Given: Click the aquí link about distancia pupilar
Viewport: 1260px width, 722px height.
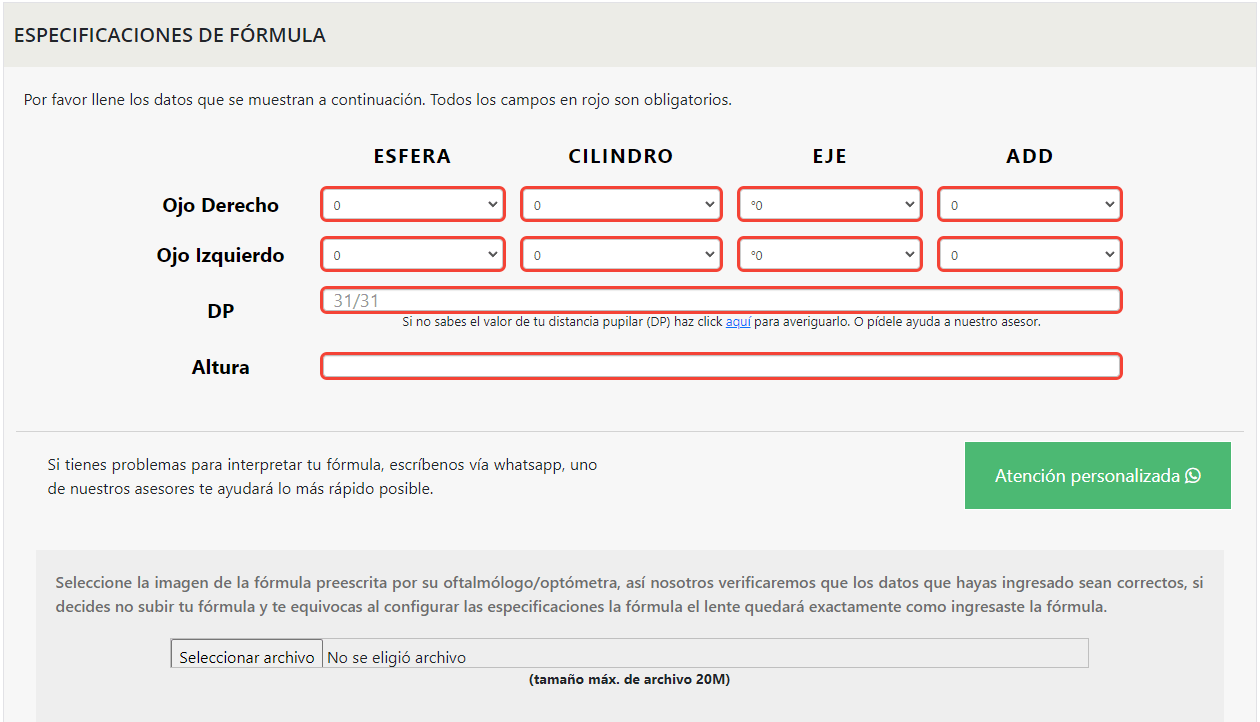Looking at the screenshot, I should (x=737, y=322).
